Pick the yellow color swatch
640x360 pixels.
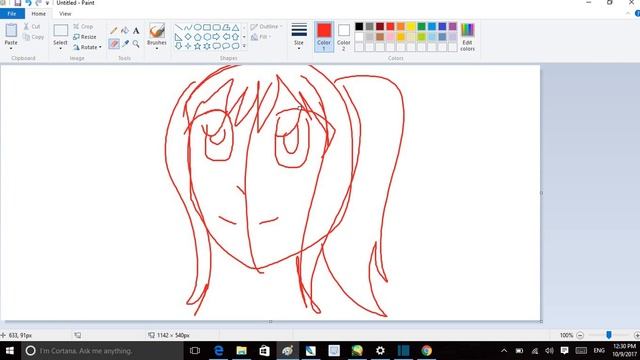pyautogui.click(x=411, y=27)
